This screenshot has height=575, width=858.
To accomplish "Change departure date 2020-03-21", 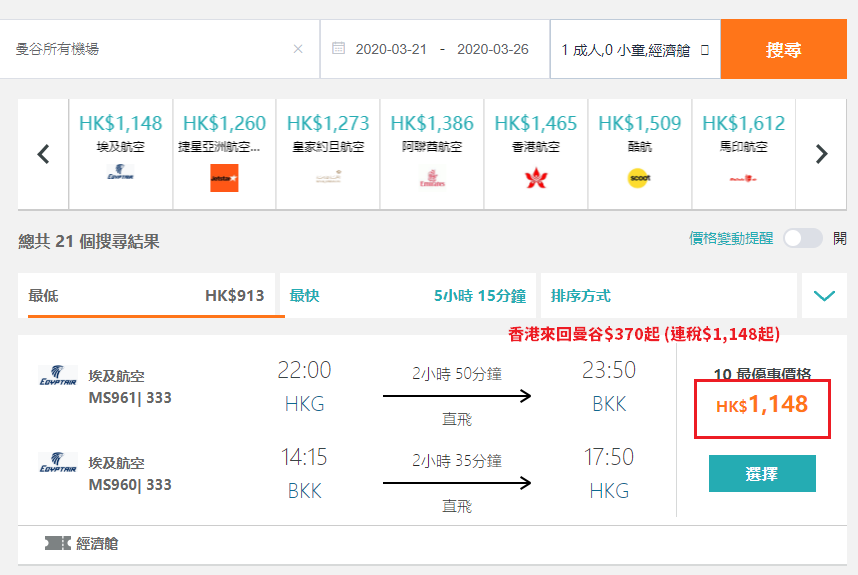I will (x=391, y=50).
